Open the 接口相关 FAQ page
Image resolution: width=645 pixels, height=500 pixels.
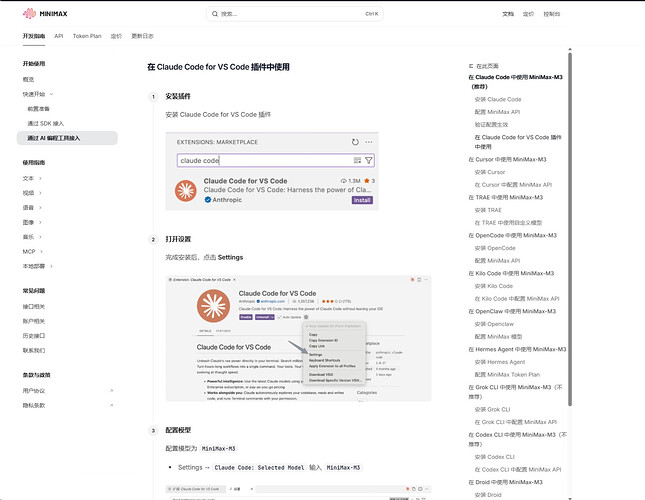pyautogui.click(x=34, y=307)
